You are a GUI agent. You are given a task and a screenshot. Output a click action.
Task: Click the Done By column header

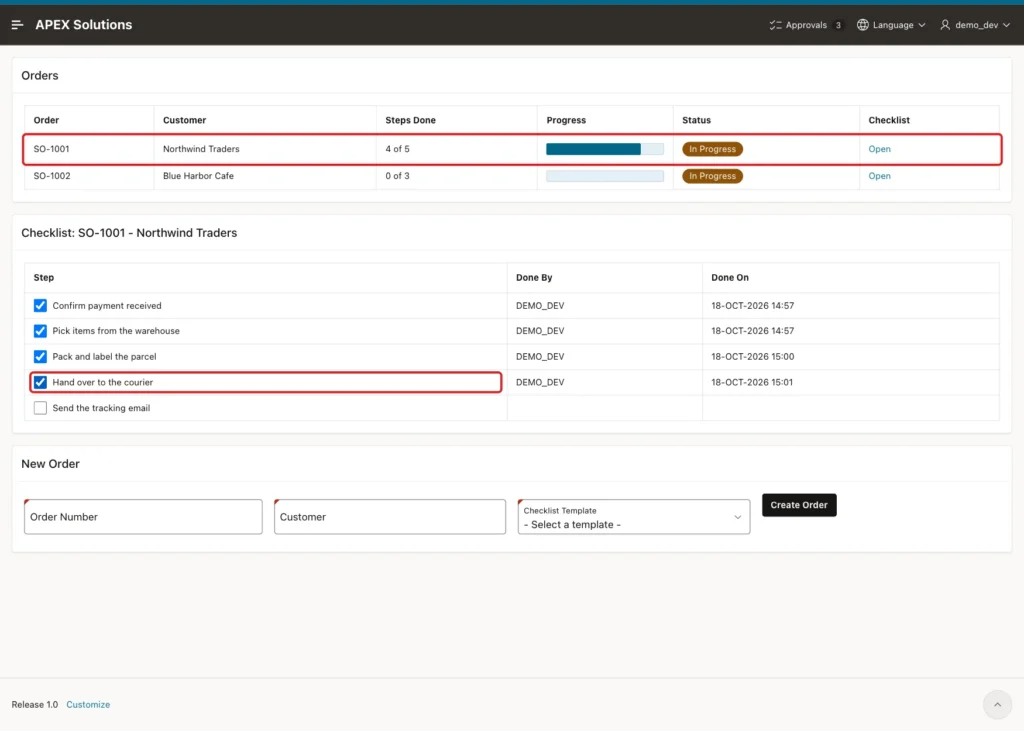pos(534,278)
